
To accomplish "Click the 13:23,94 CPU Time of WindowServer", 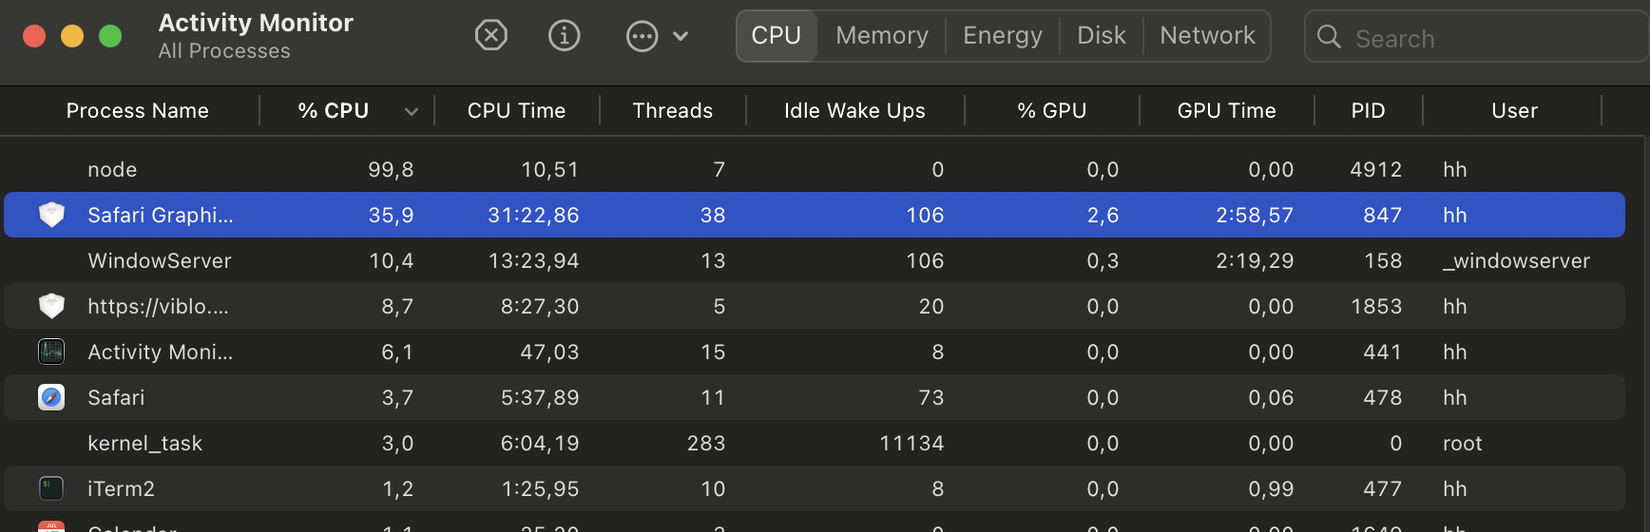I will coord(533,261).
